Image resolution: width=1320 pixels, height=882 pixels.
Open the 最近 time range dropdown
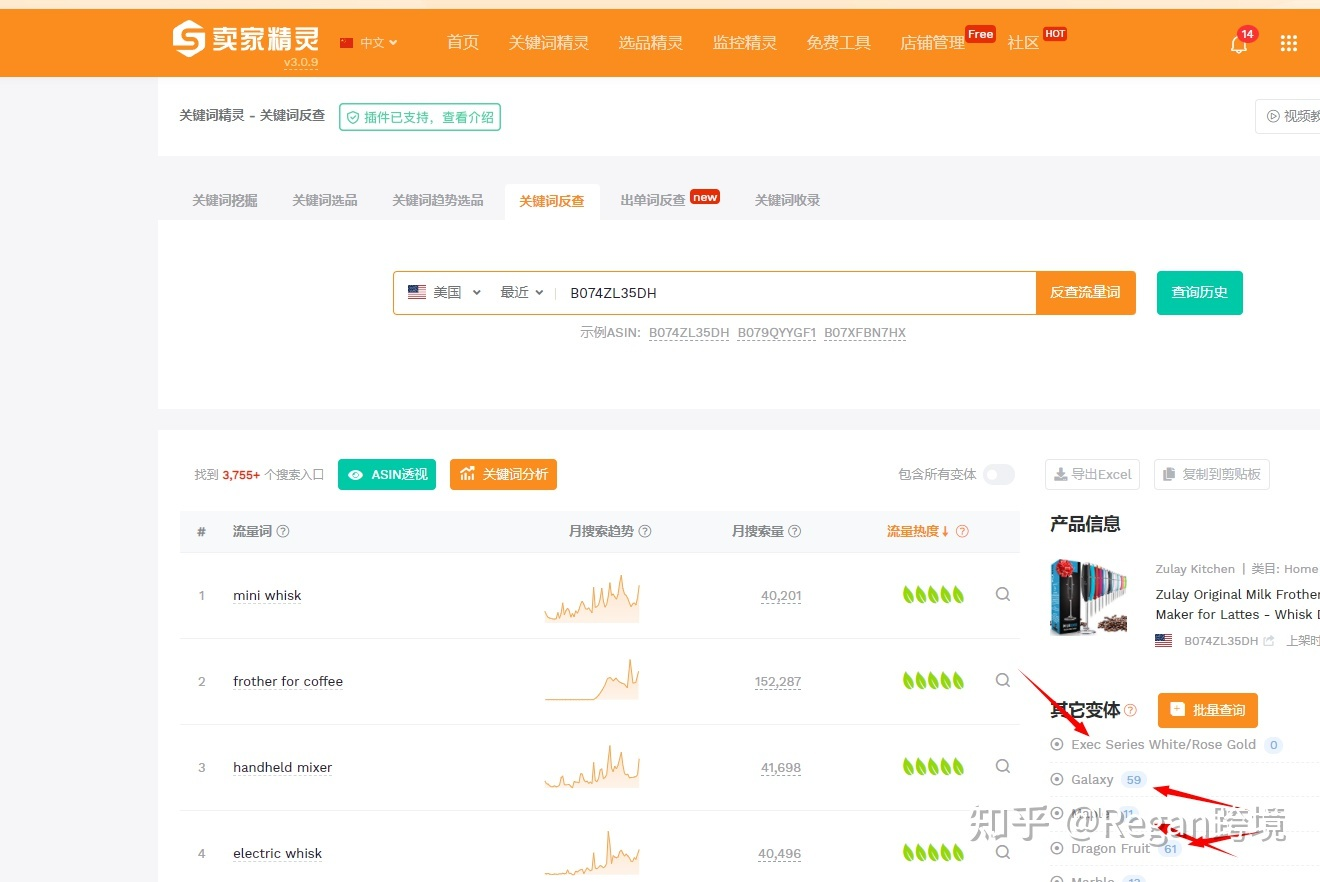[x=520, y=292]
